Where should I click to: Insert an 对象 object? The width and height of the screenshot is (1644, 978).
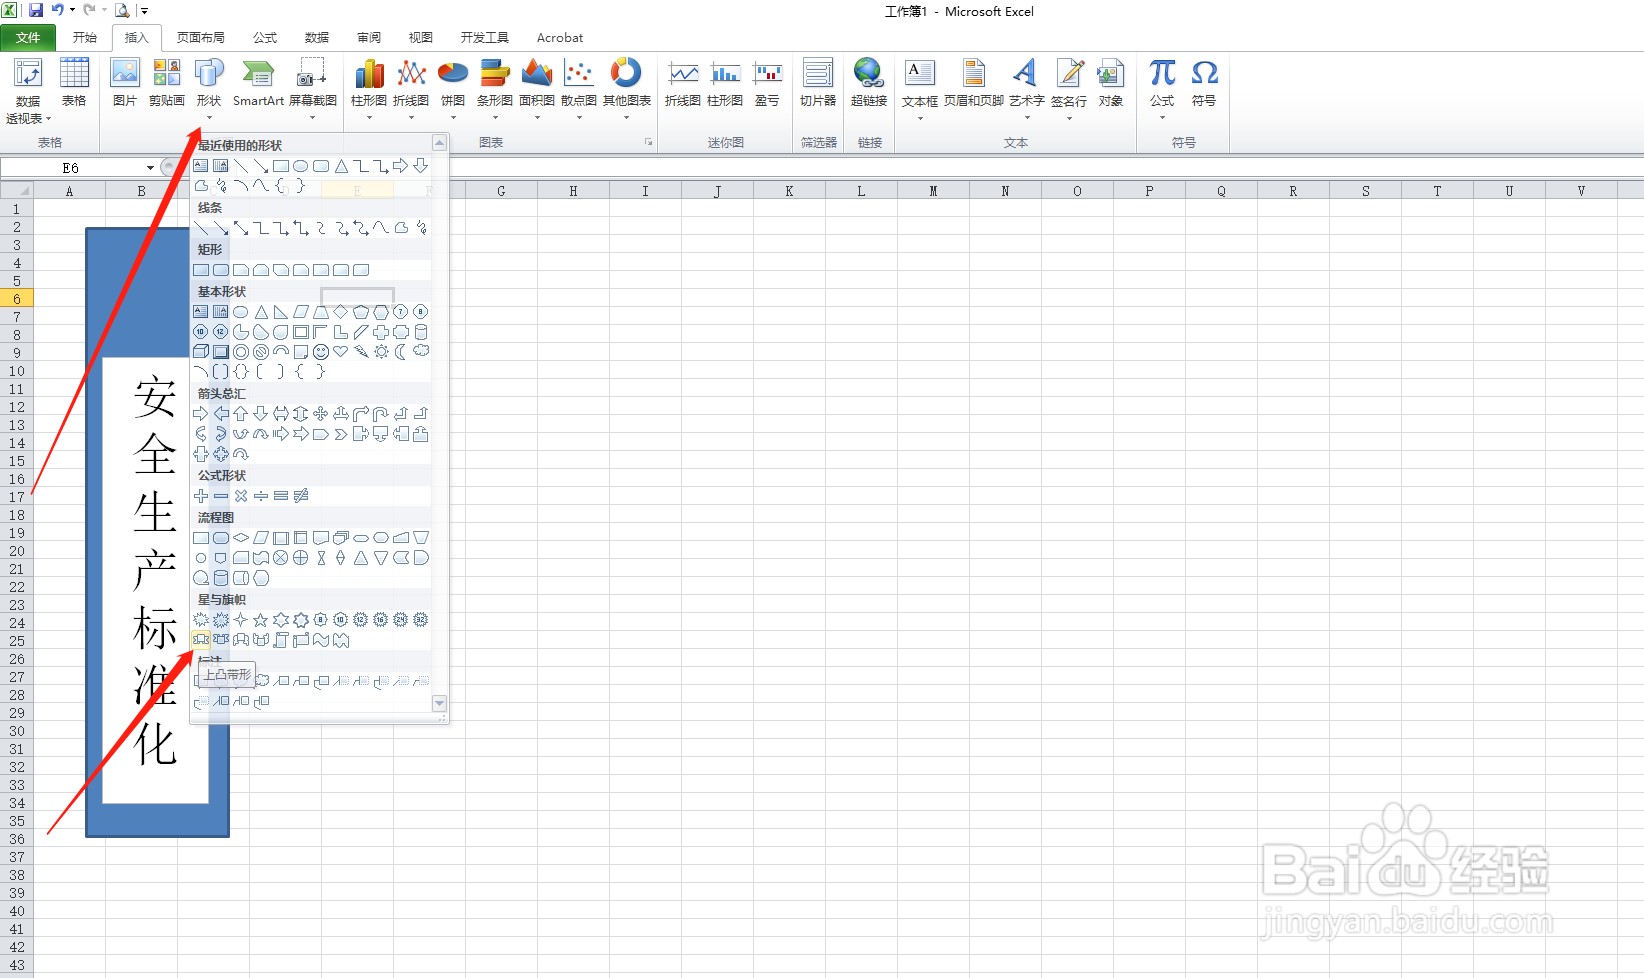1111,83
